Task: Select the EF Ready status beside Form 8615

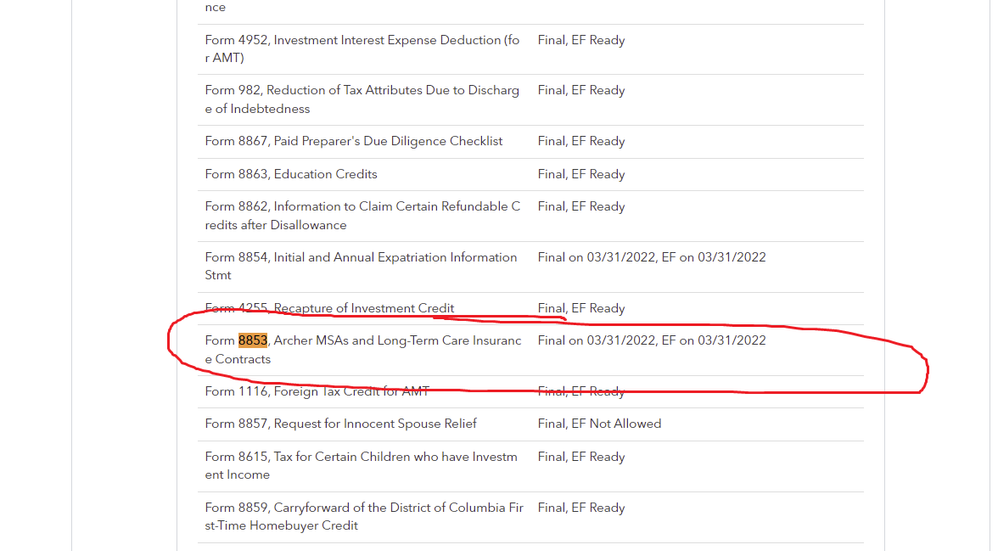Action: coord(581,457)
